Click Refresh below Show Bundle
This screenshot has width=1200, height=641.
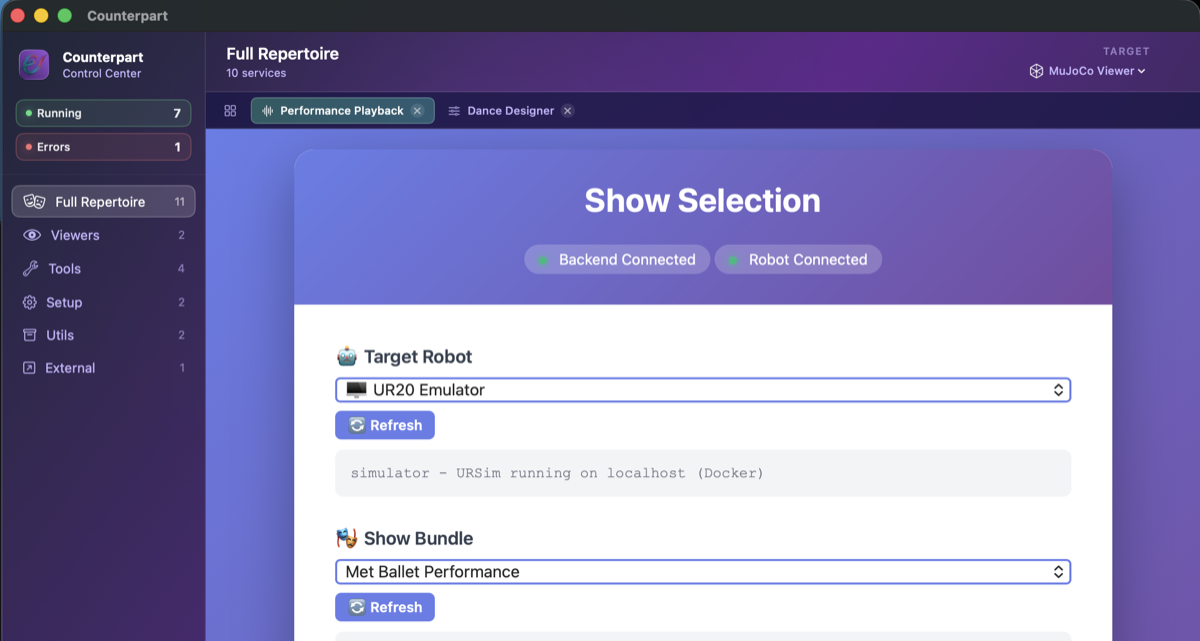tap(385, 607)
